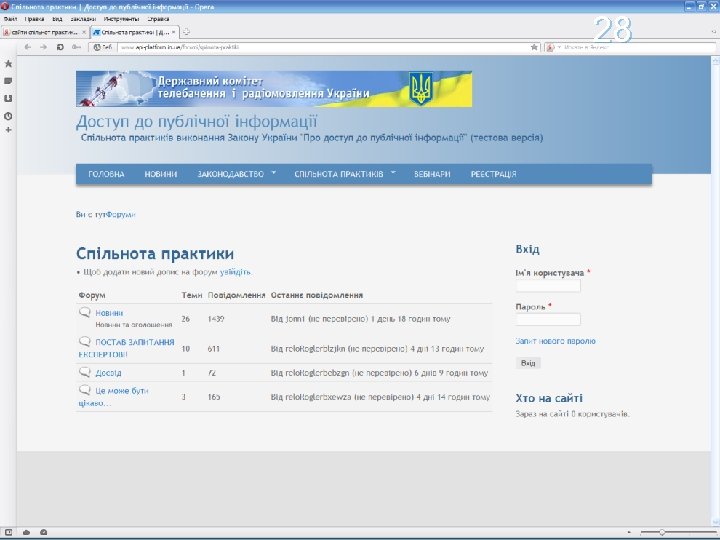Open the Досвід forum link
This screenshot has height=540, width=720.
(108, 372)
